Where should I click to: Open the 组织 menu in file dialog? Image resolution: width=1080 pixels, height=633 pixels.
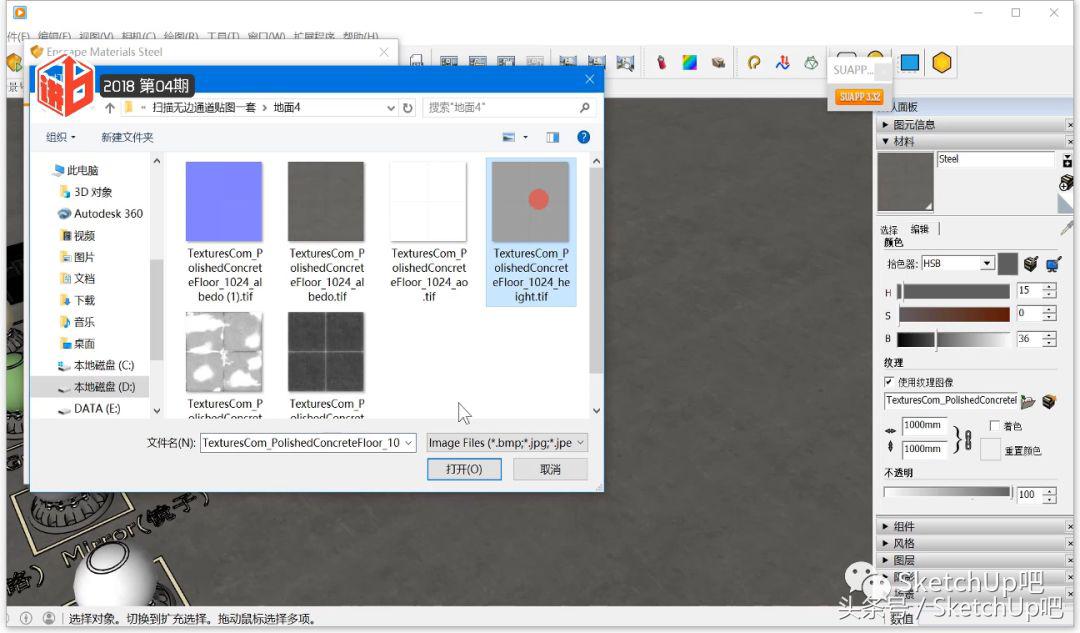pyautogui.click(x=60, y=137)
